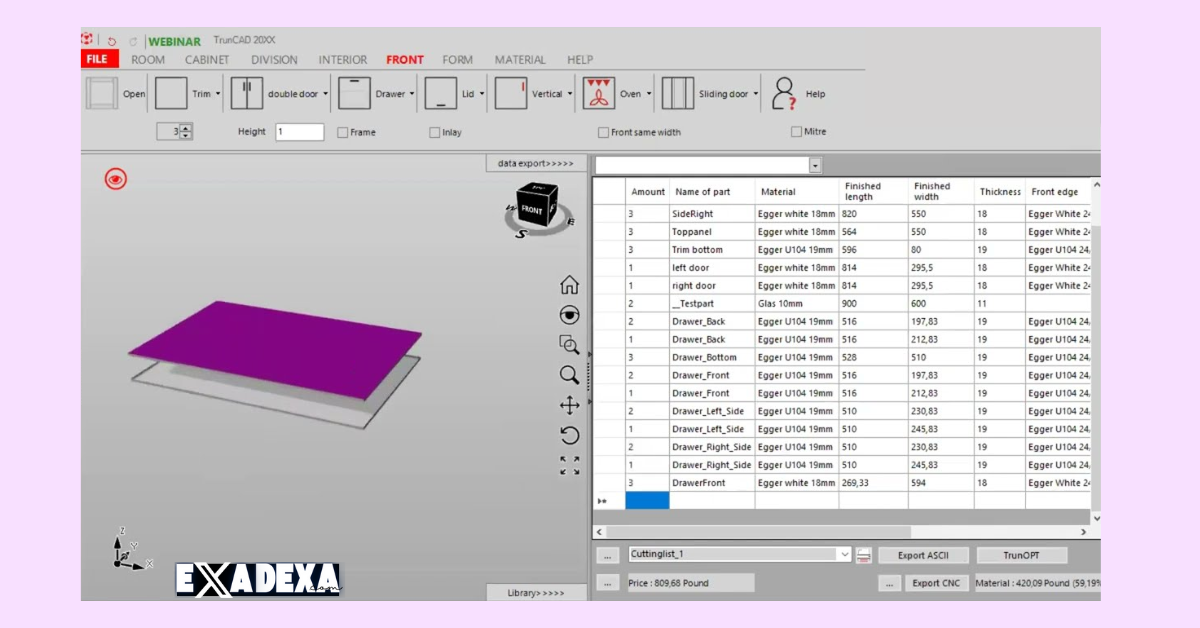Click the pan move icon

[569, 405]
